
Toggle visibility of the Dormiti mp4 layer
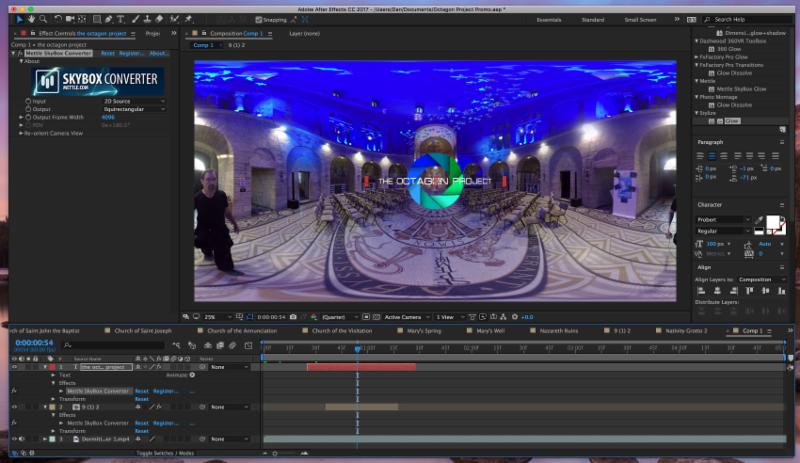click(x=14, y=439)
